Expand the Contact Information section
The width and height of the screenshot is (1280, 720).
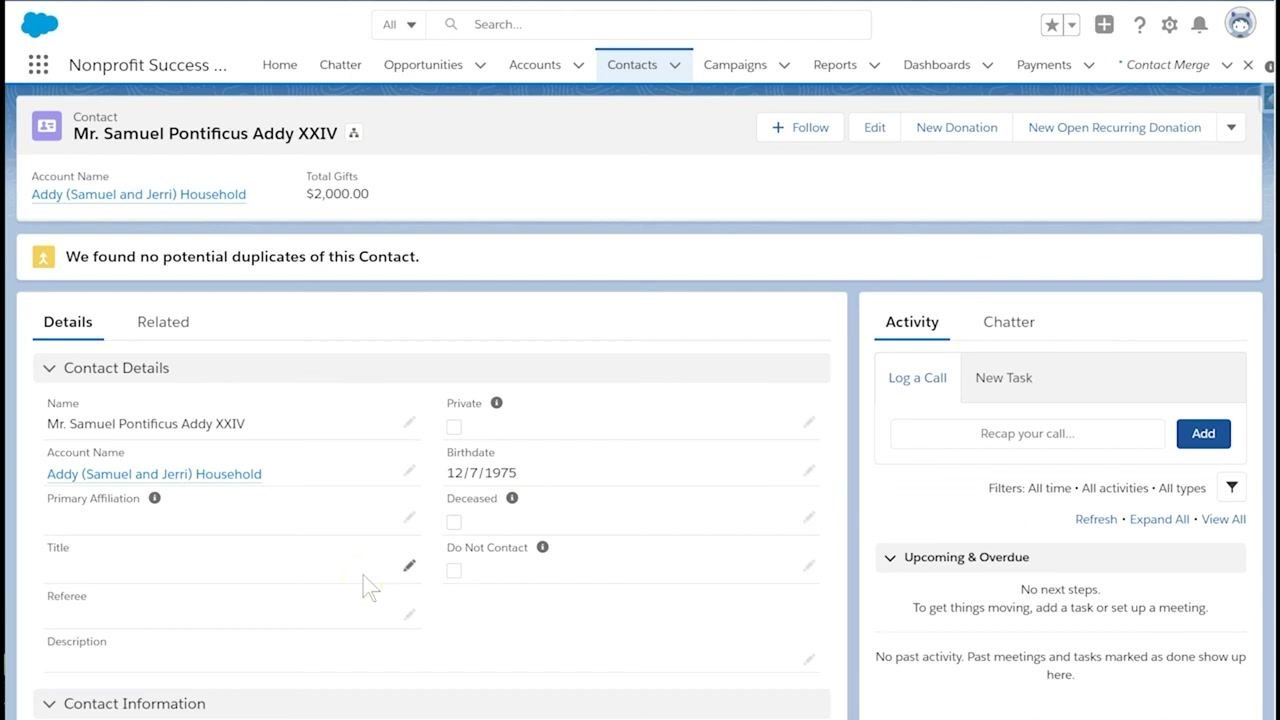pos(50,704)
